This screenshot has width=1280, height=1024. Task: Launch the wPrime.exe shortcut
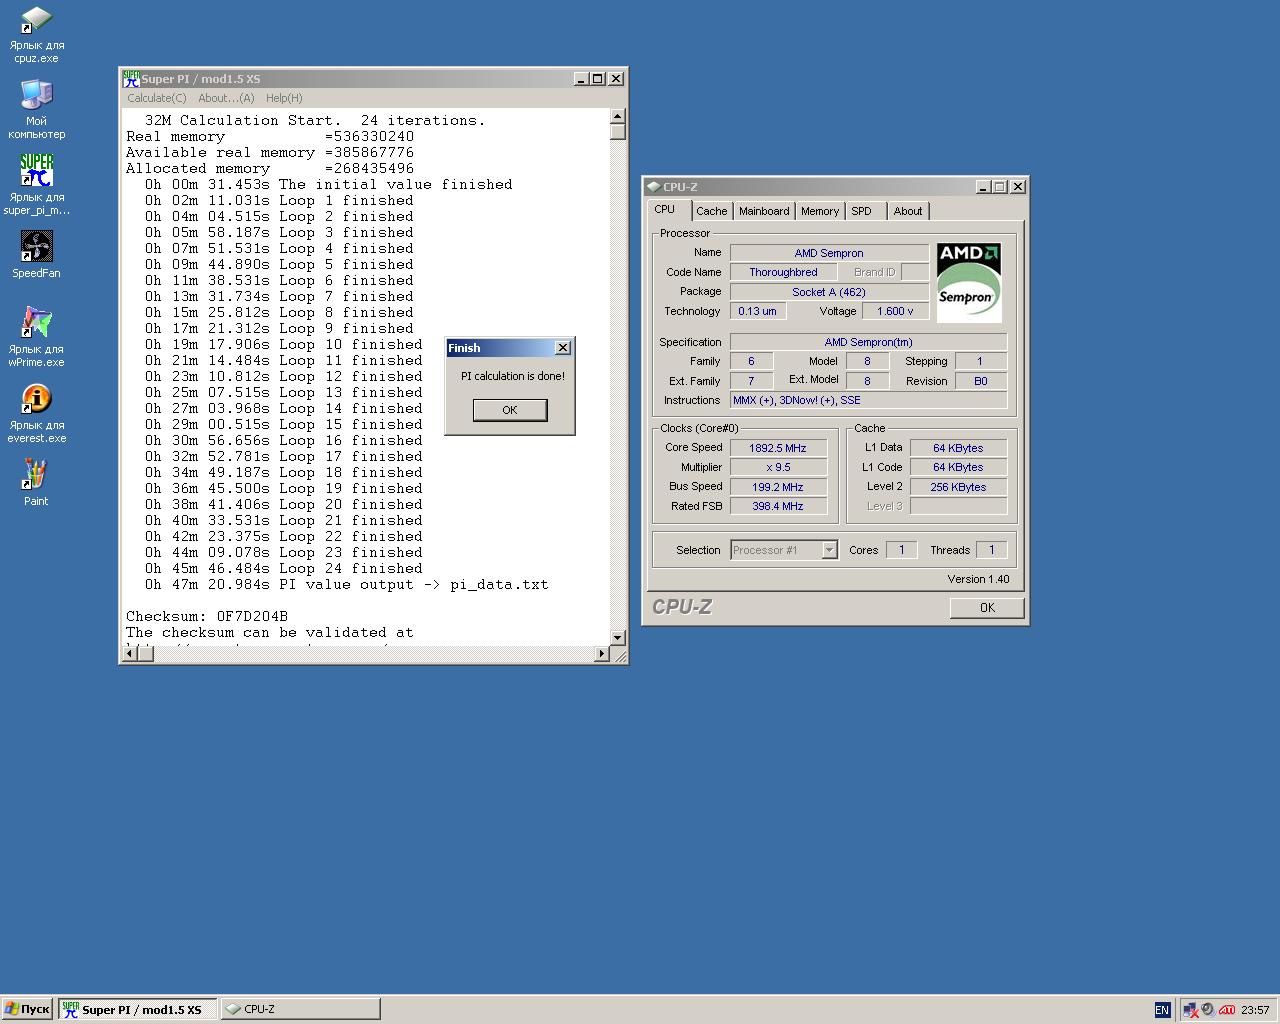click(36, 337)
